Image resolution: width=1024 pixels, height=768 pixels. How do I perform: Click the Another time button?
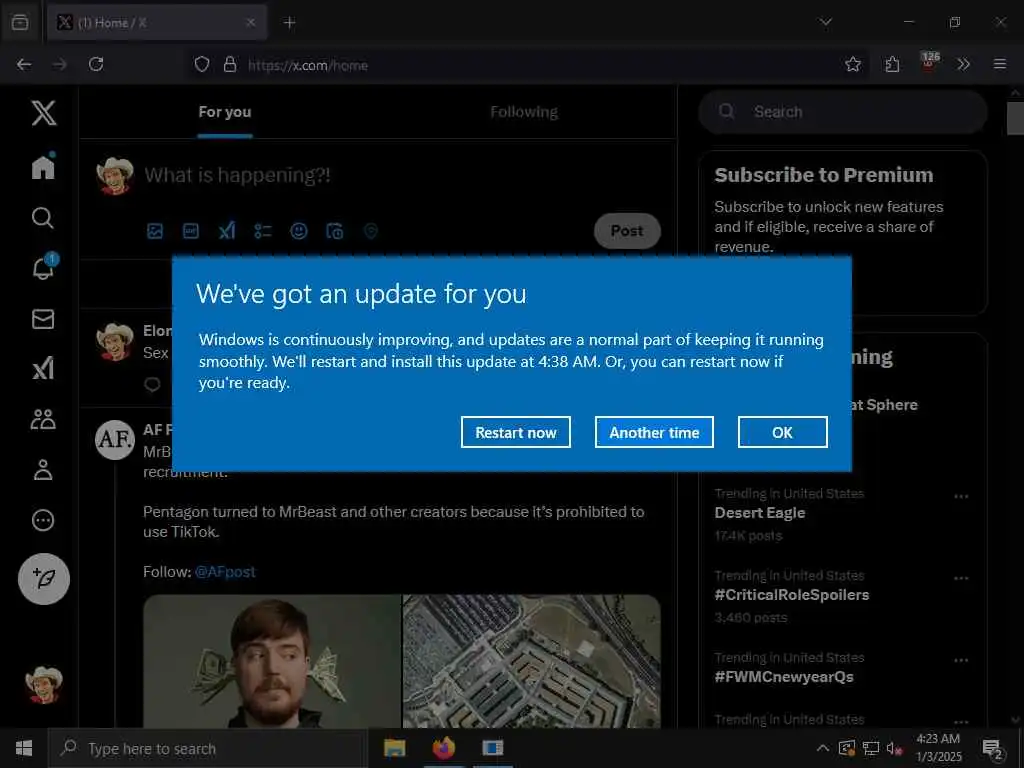(x=654, y=432)
